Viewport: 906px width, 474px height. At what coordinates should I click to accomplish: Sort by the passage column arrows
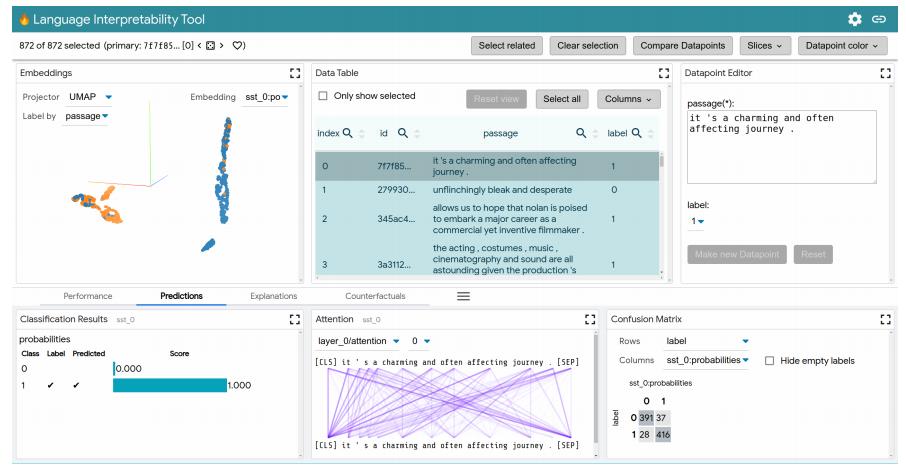tap(595, 134)
